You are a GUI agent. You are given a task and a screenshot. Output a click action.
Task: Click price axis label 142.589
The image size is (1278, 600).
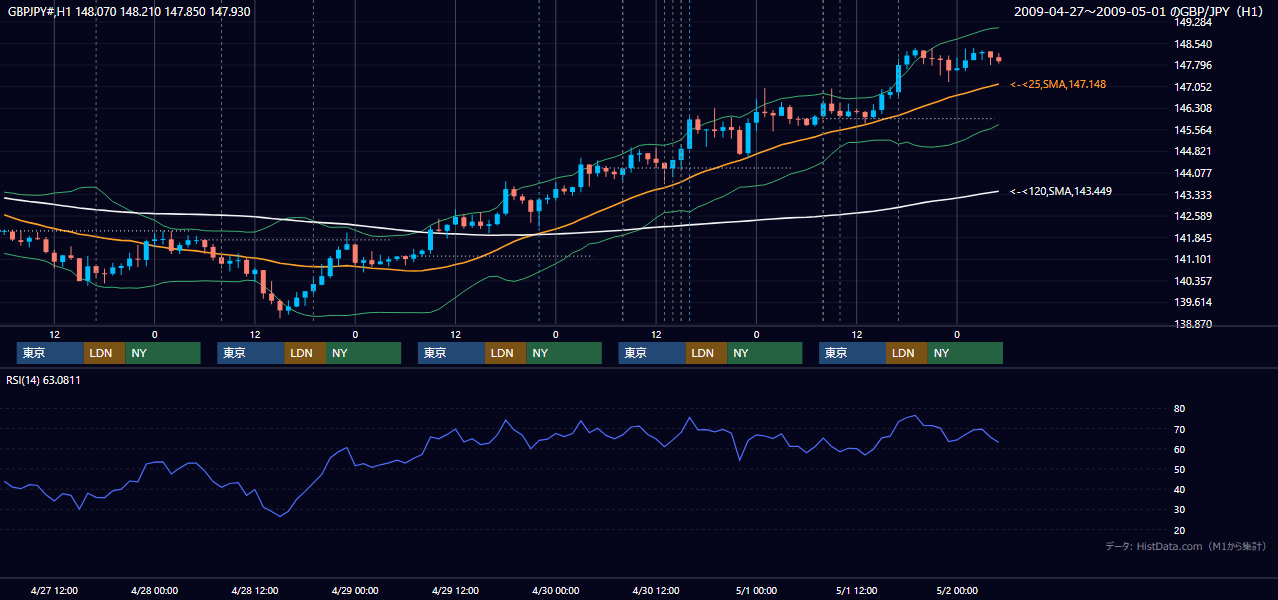[x=1193, y=216]
